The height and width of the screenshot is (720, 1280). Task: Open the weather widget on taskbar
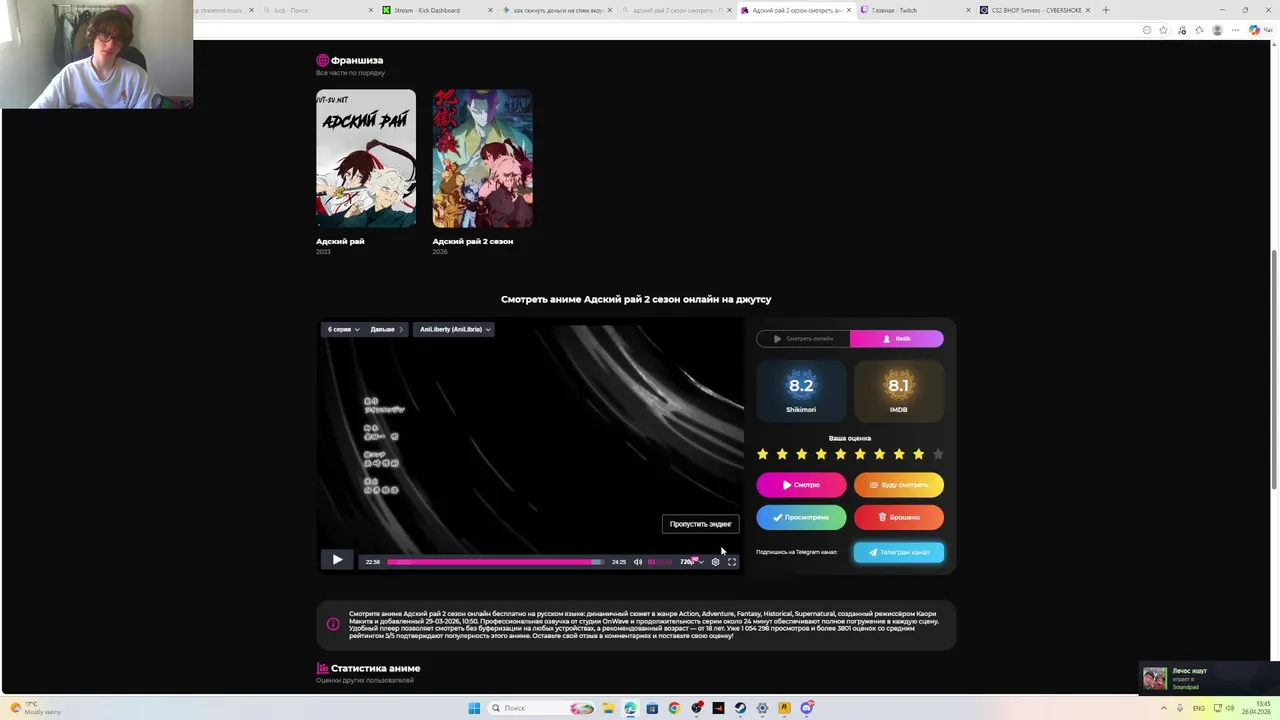35,708
